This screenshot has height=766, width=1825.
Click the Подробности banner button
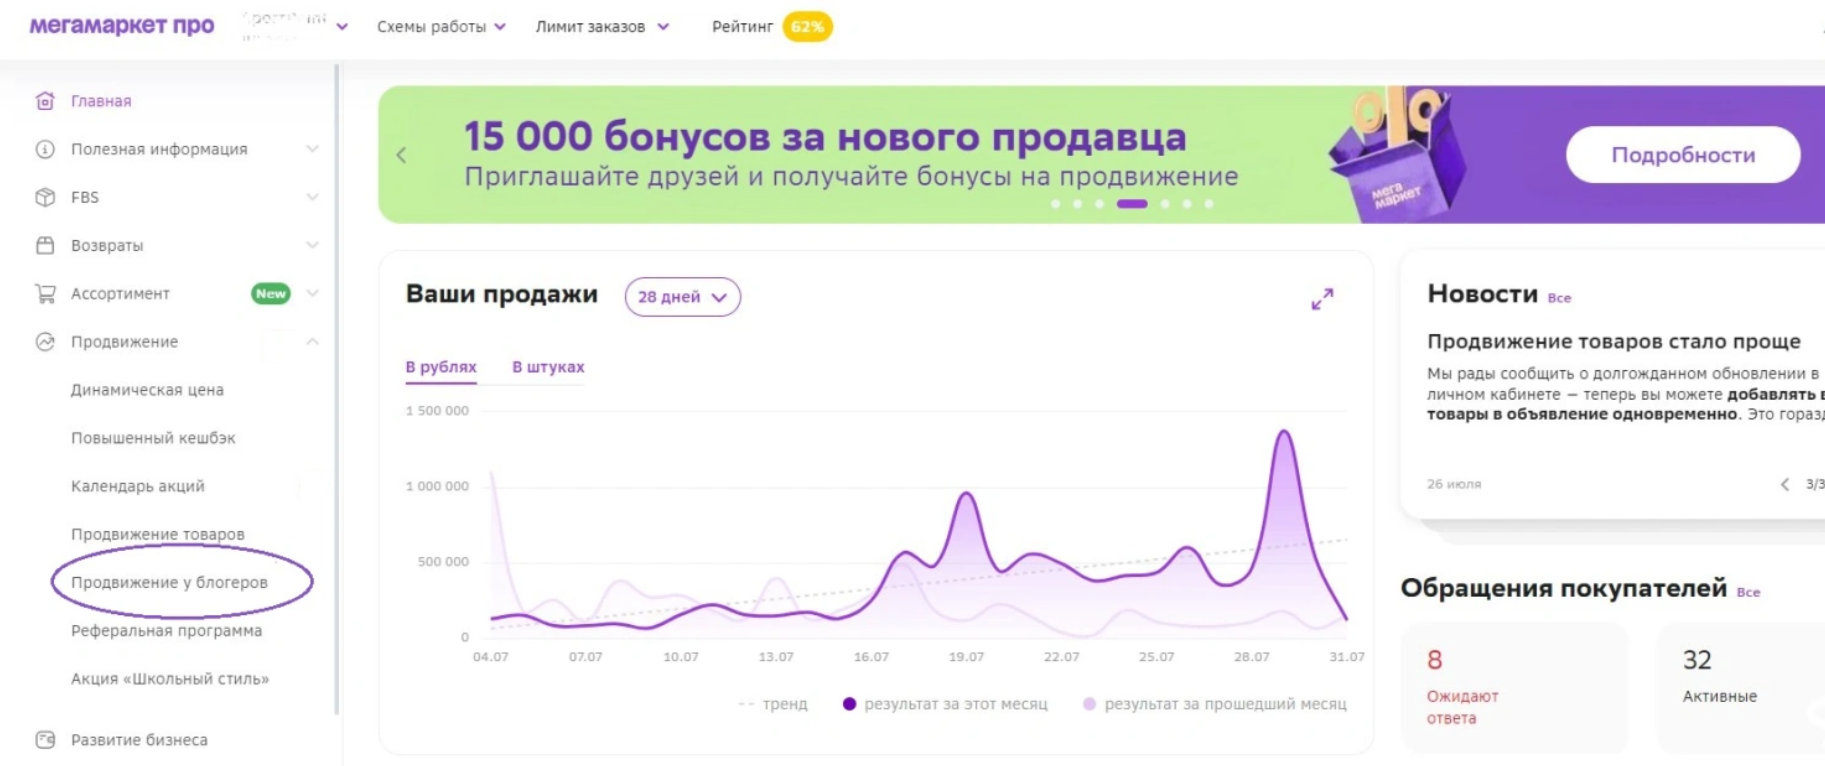point(1683,155)
